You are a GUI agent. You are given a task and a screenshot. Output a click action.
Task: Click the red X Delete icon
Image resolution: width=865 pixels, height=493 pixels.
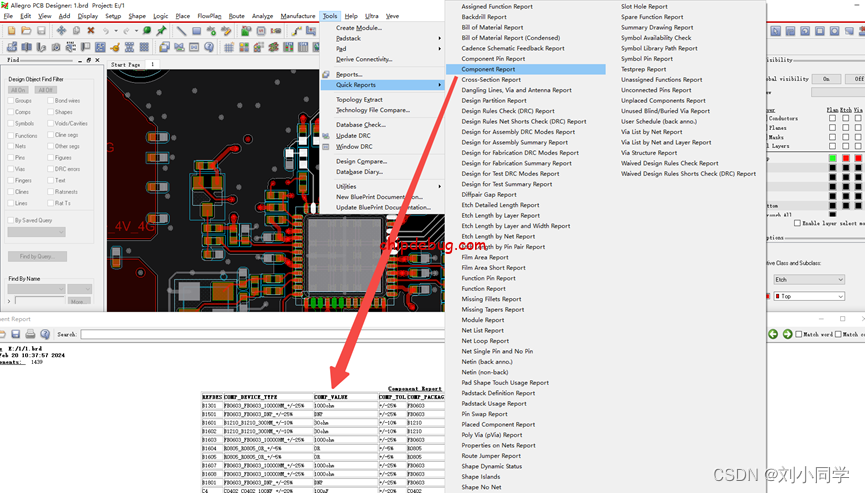[91, 31]
